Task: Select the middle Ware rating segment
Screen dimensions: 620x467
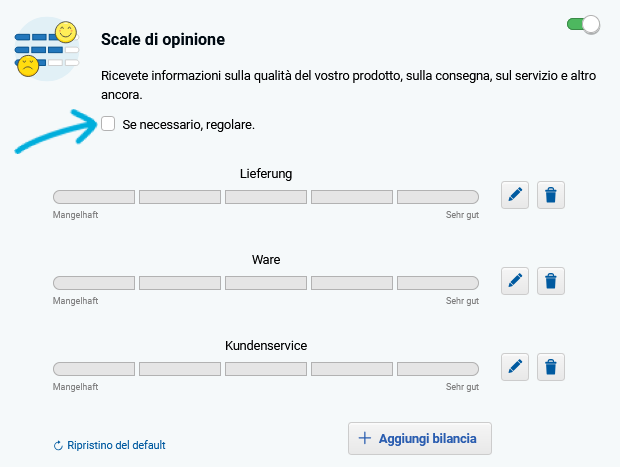Action: tap(266, 283)
